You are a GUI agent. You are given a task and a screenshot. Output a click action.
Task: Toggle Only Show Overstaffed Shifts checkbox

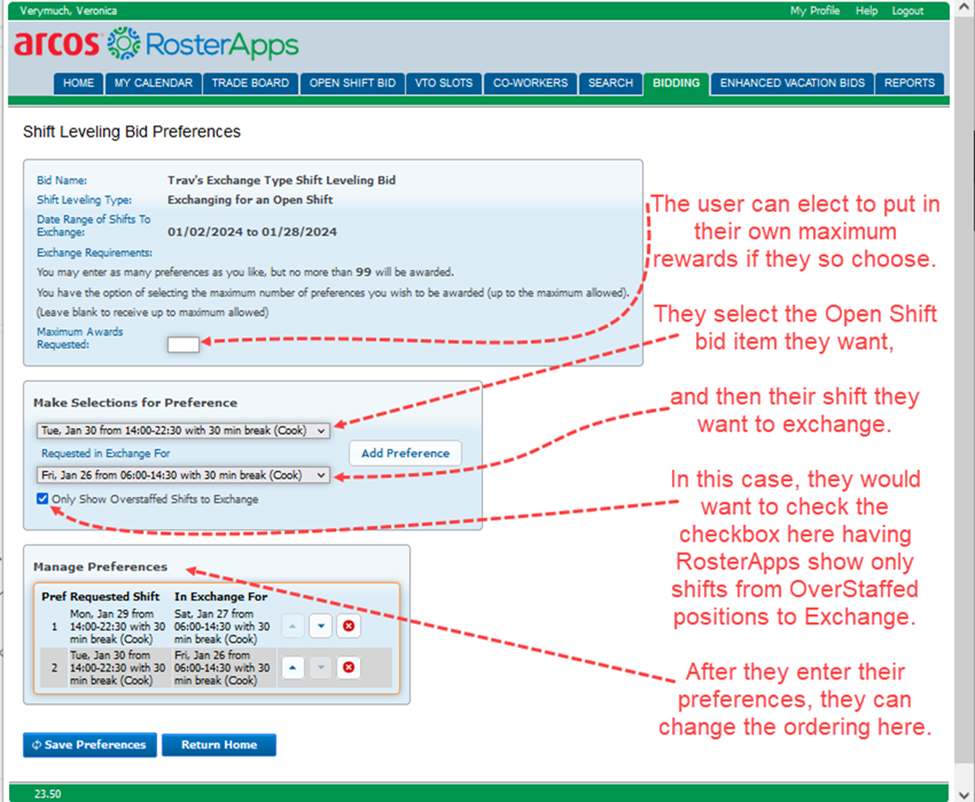point(42,499)
